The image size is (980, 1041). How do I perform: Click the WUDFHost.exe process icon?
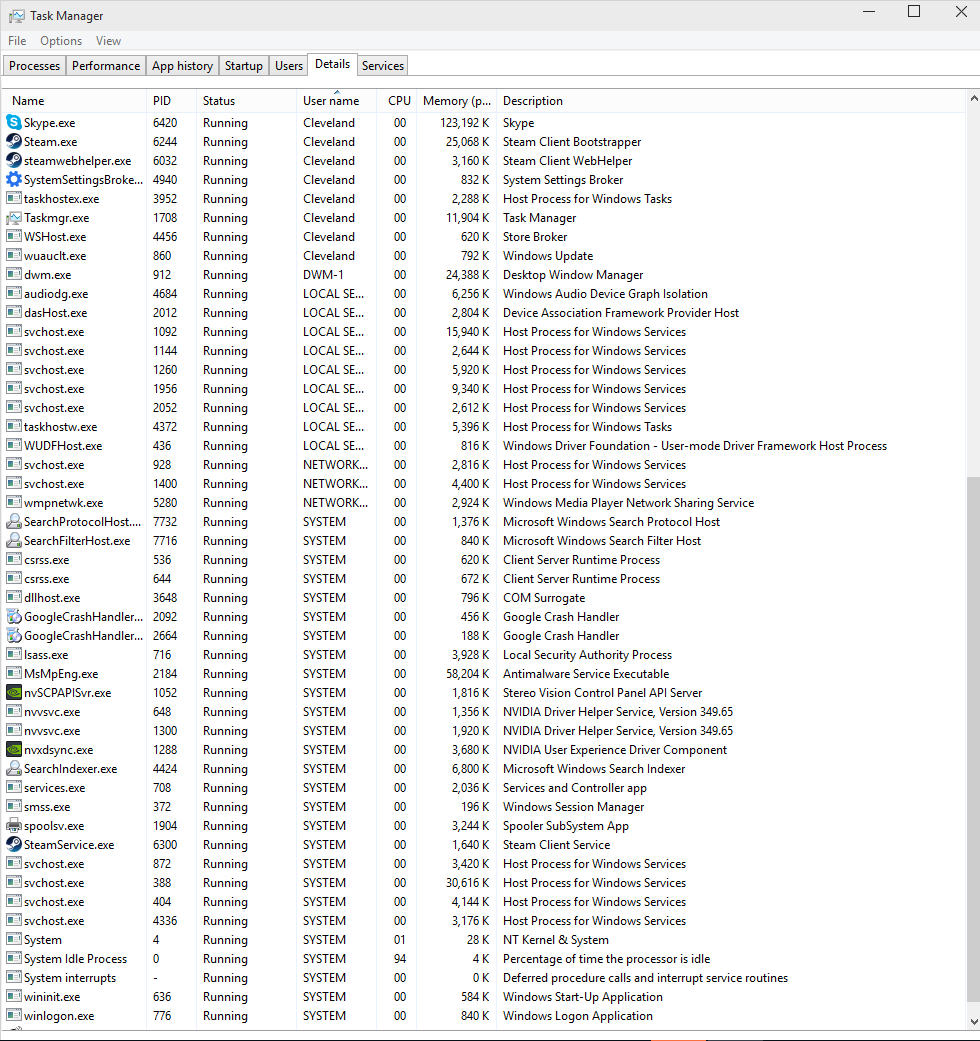(13, 445)
